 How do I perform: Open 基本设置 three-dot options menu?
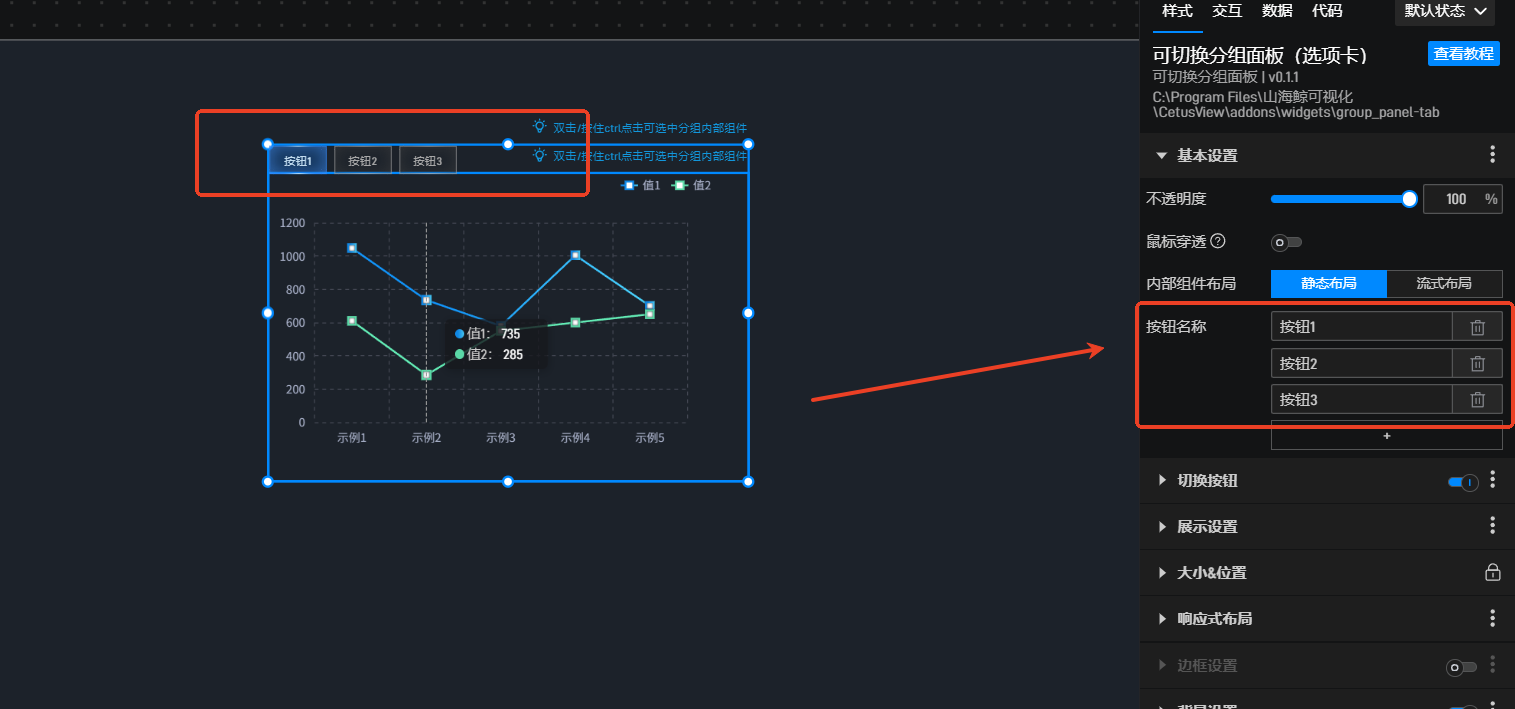pos(1492,155)
